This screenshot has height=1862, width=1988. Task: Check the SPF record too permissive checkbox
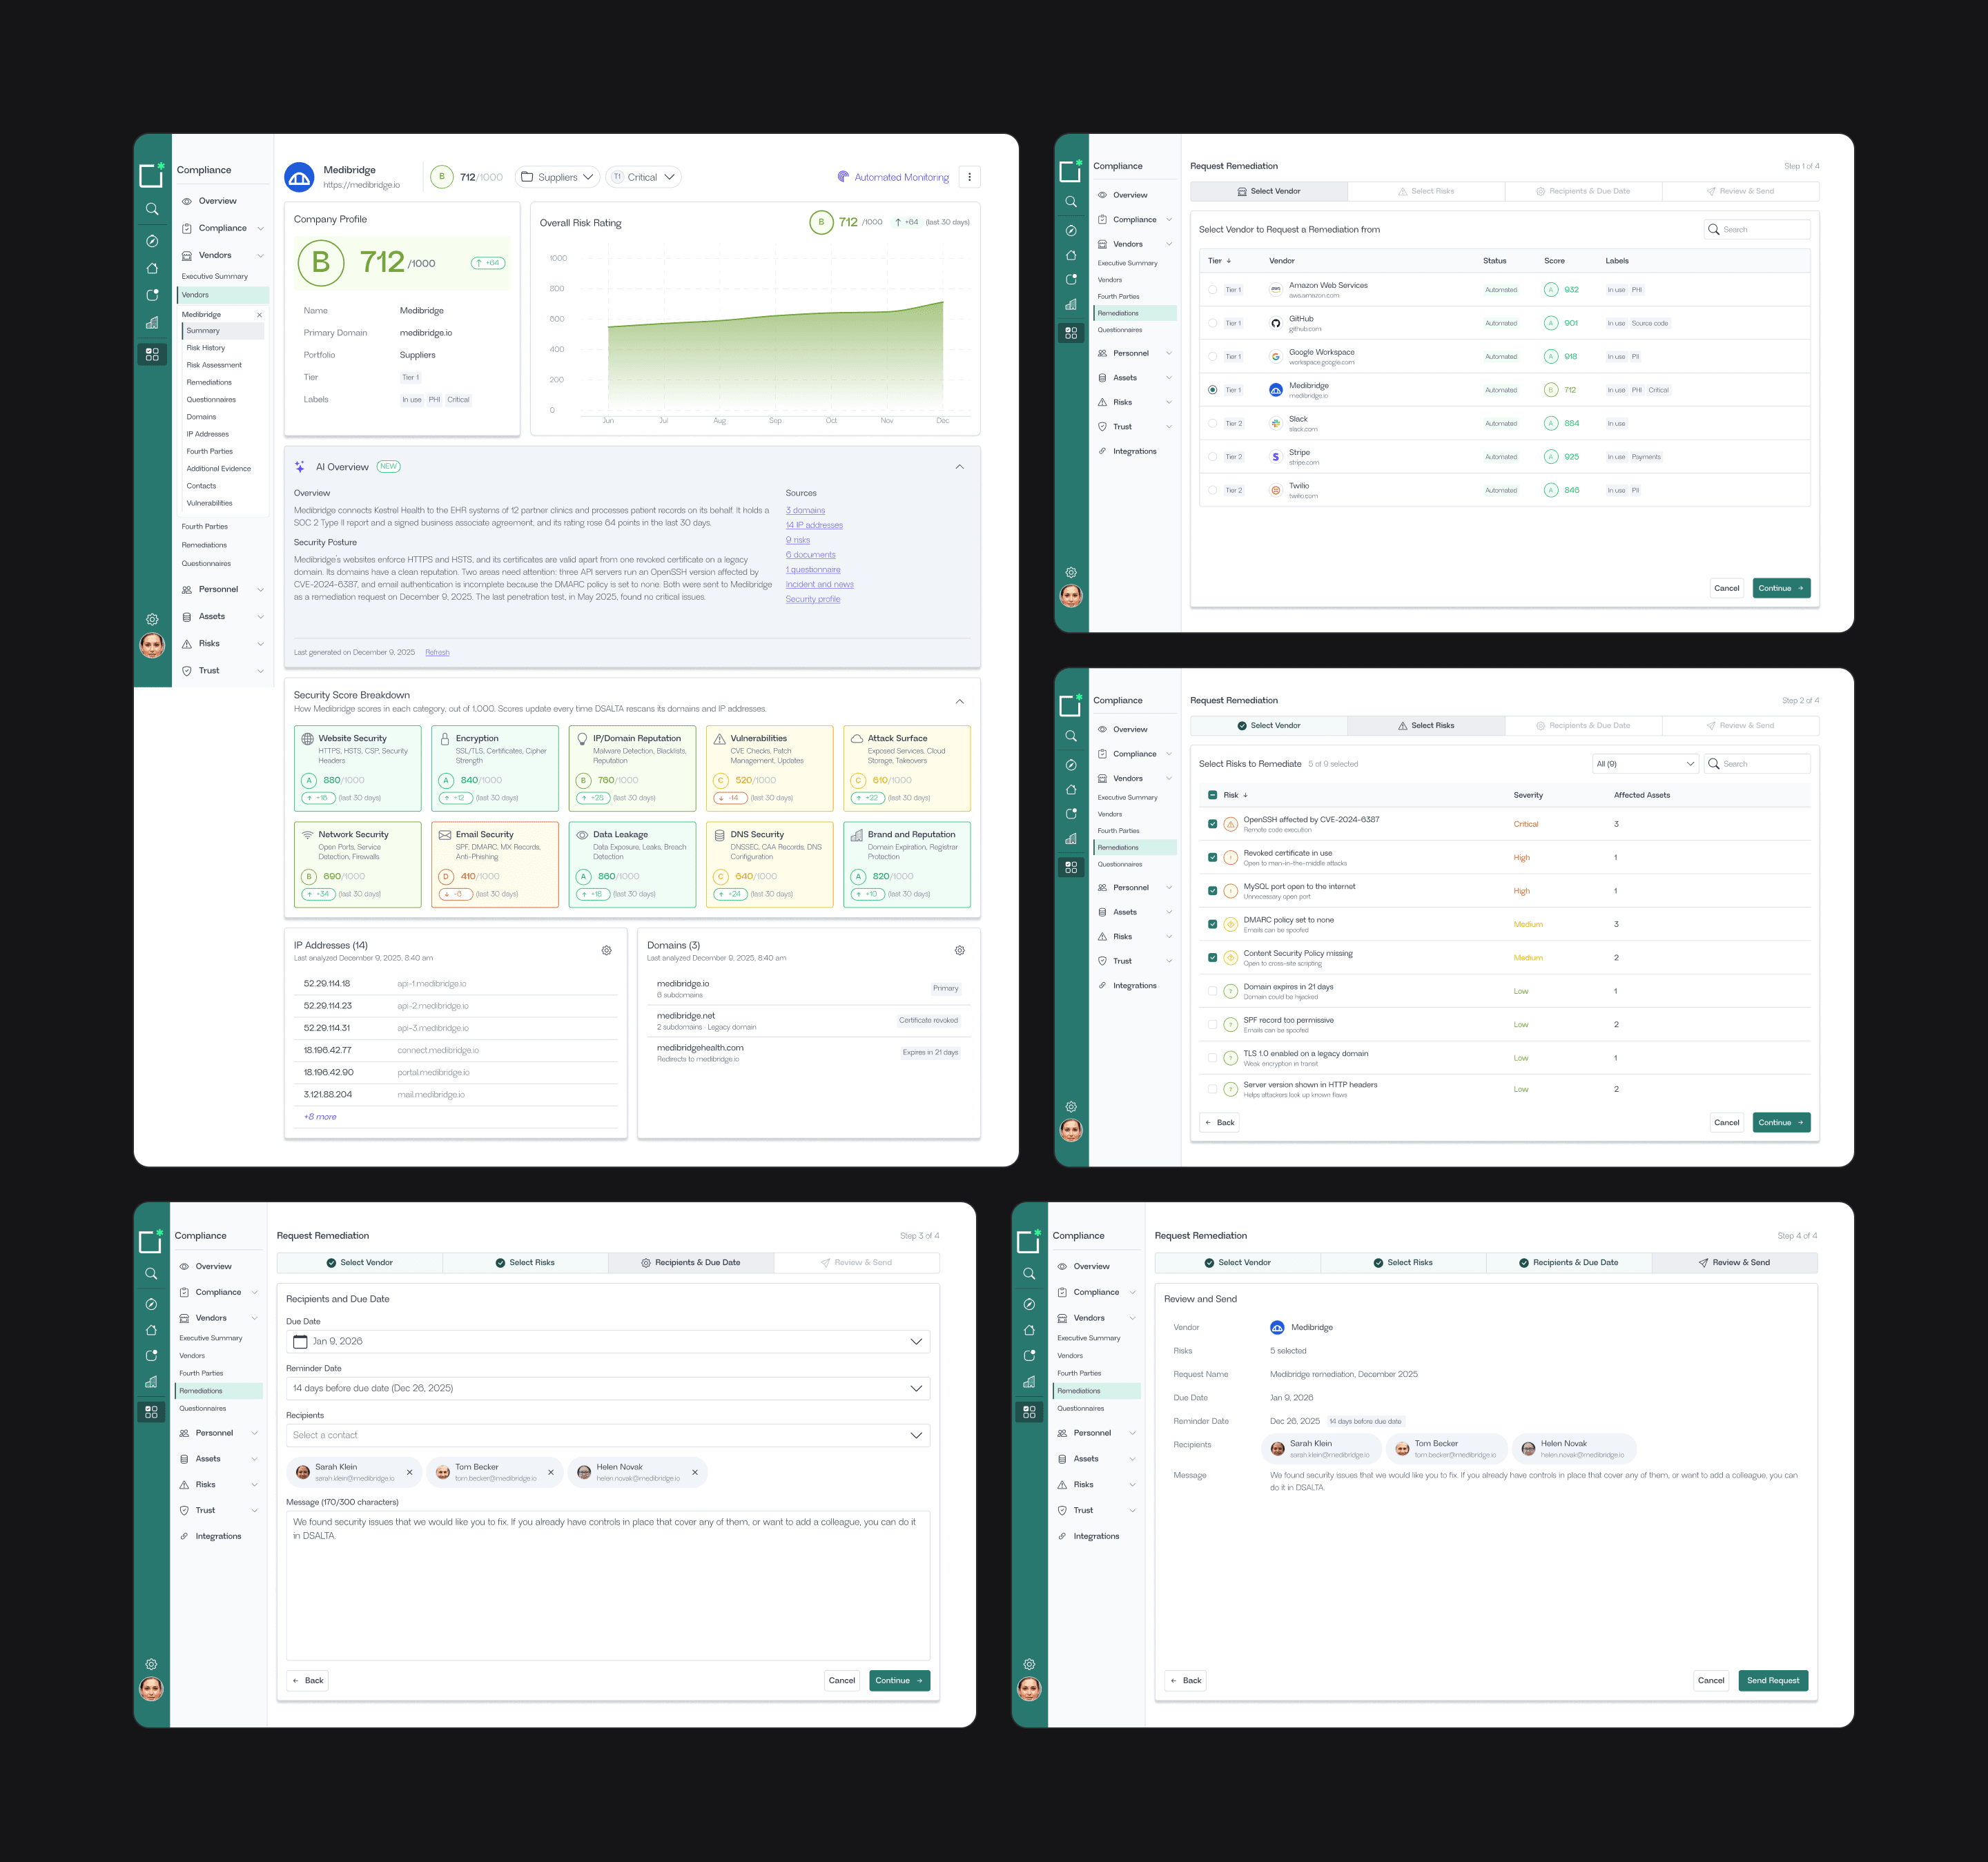(x=1213, y=1024)
